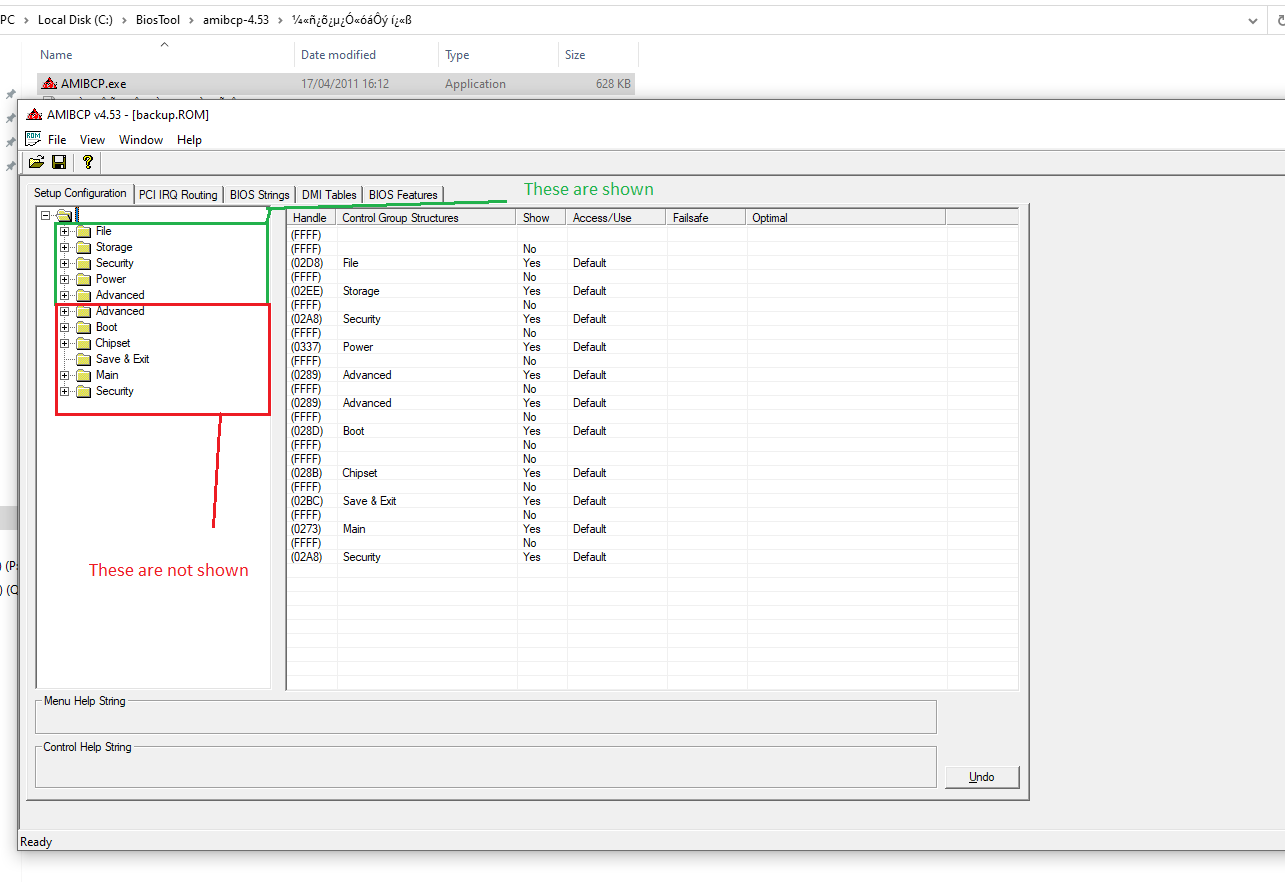Switch to the Setup Configuration tab
Viewport: 1285px width, 882px height.
(80, 193)
